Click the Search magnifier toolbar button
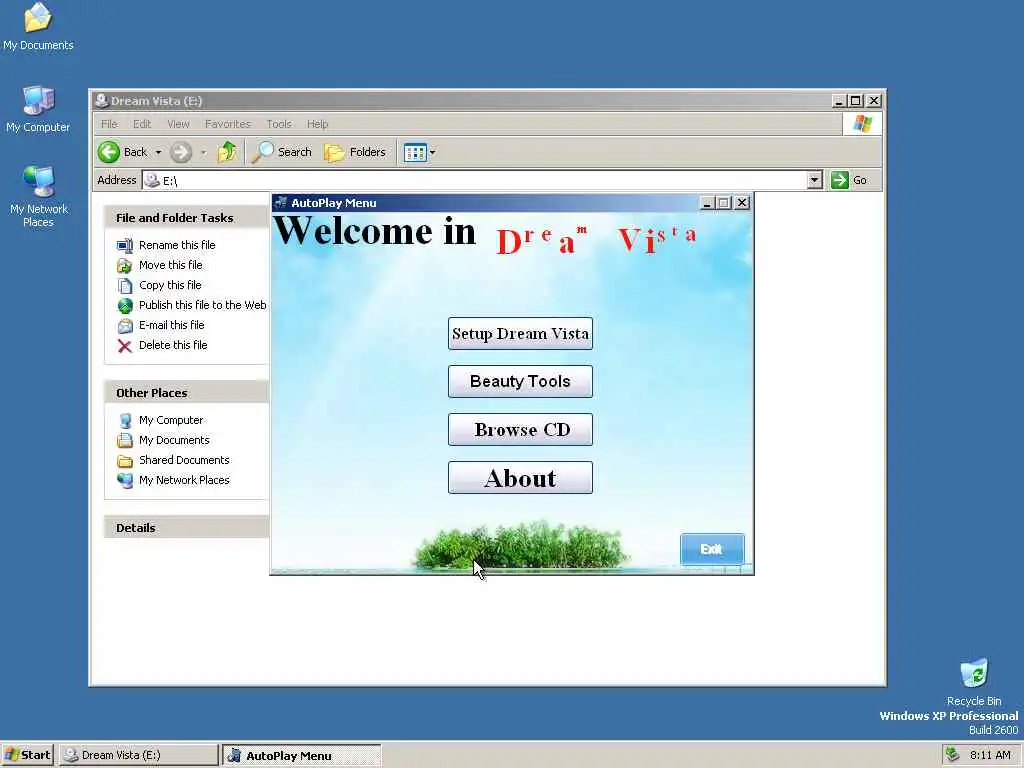The image size is (1024, 768). pos(282,152)
